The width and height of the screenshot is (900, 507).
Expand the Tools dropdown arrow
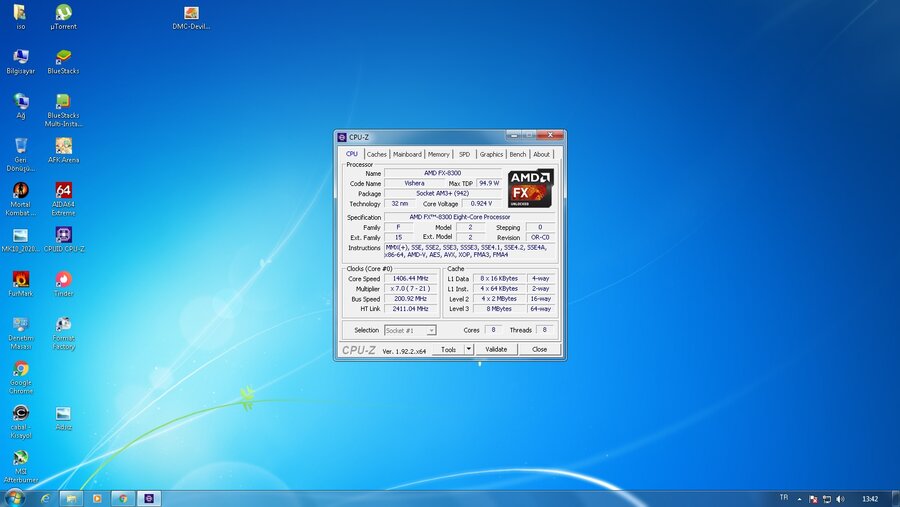tap(468, 349)
